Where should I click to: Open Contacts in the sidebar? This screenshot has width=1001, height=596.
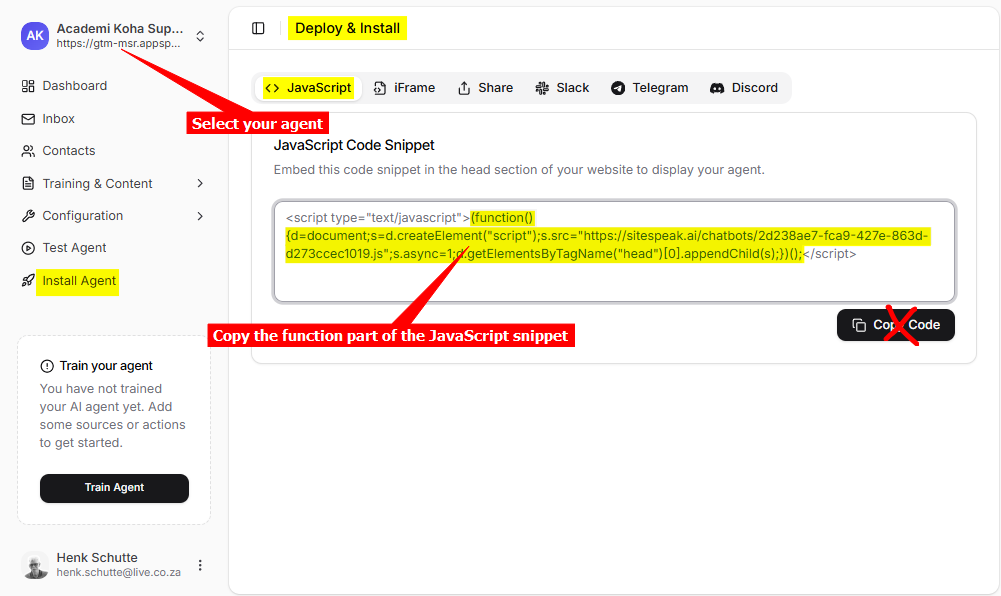[68, 151]
